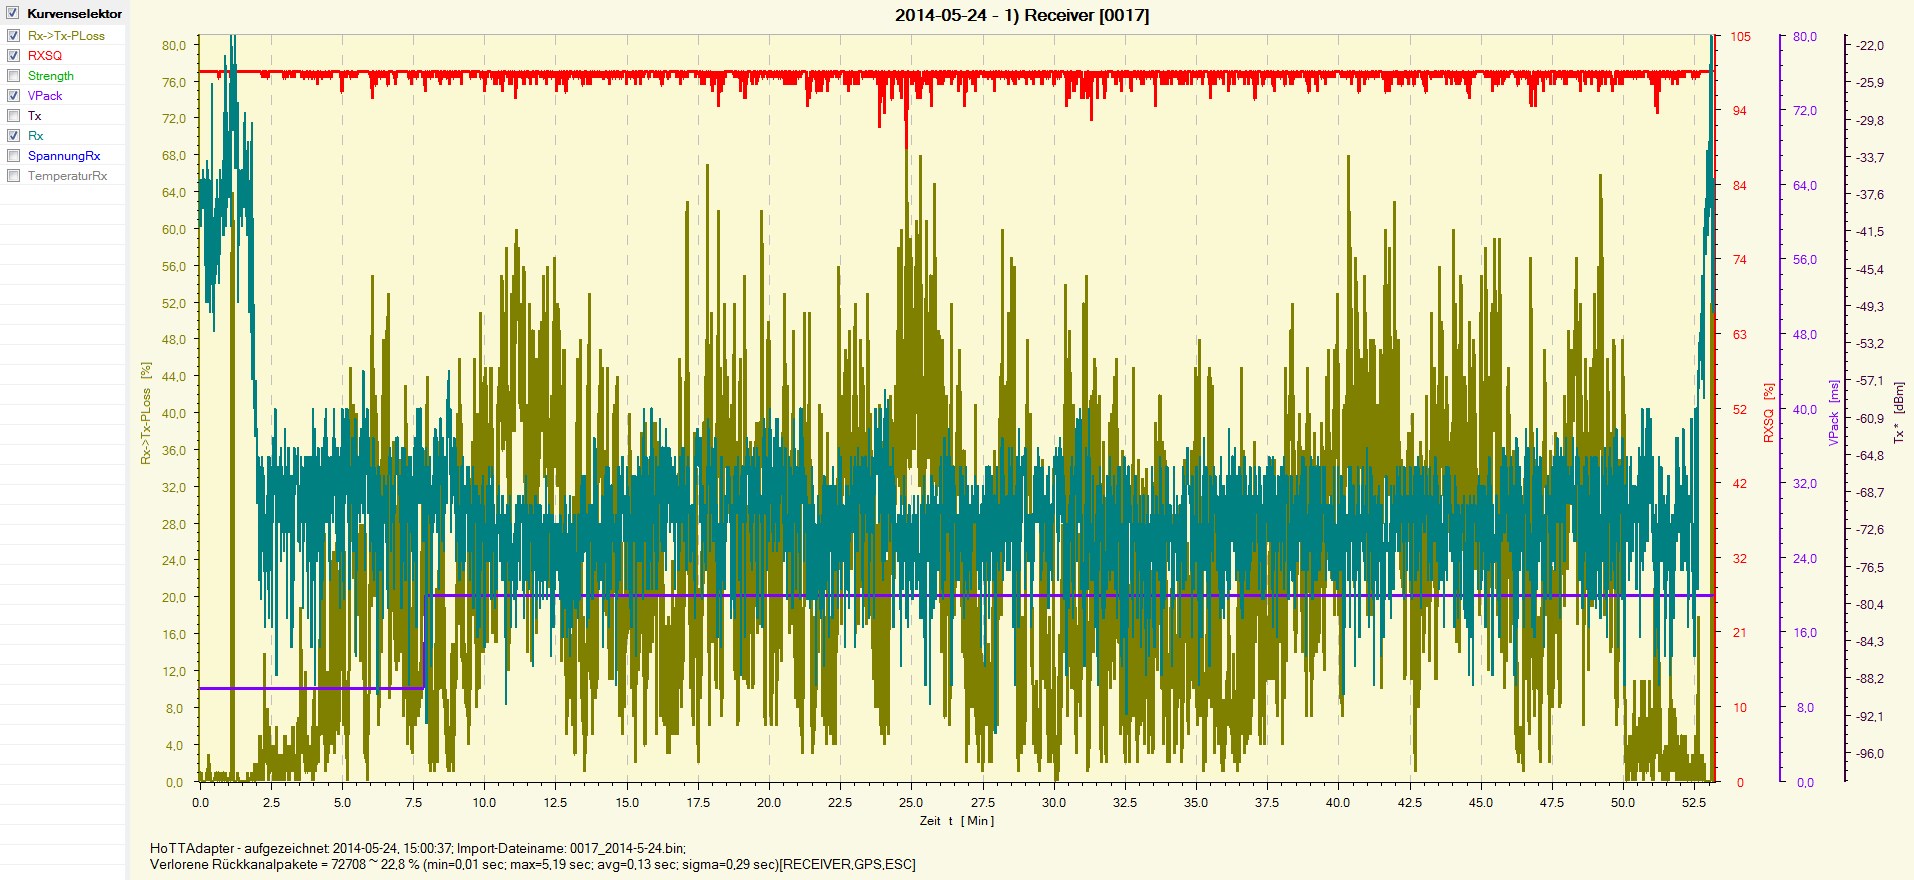Disable the RXSQ curve checkbox
The image size is (1914, 880).
(14, 56)
